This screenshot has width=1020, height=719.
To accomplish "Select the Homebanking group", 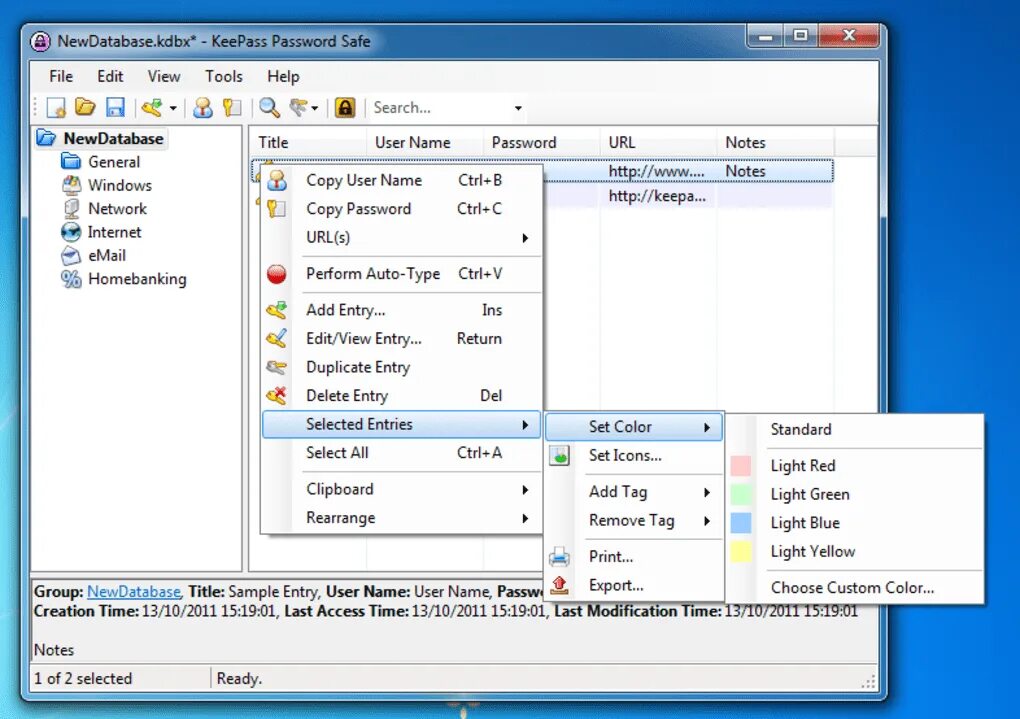I will 137,279.
